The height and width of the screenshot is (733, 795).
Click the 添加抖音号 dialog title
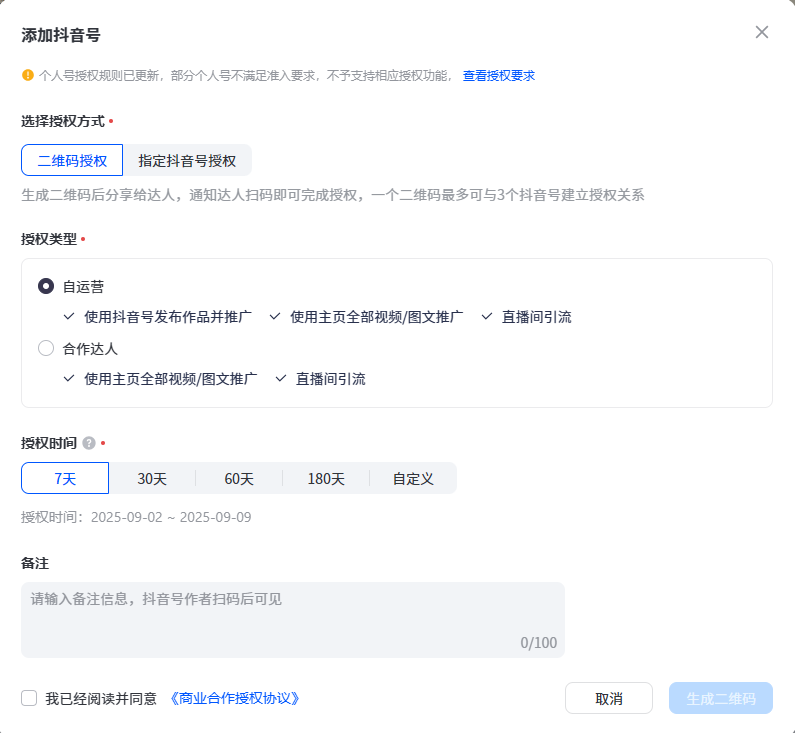(x=61, y=35)
